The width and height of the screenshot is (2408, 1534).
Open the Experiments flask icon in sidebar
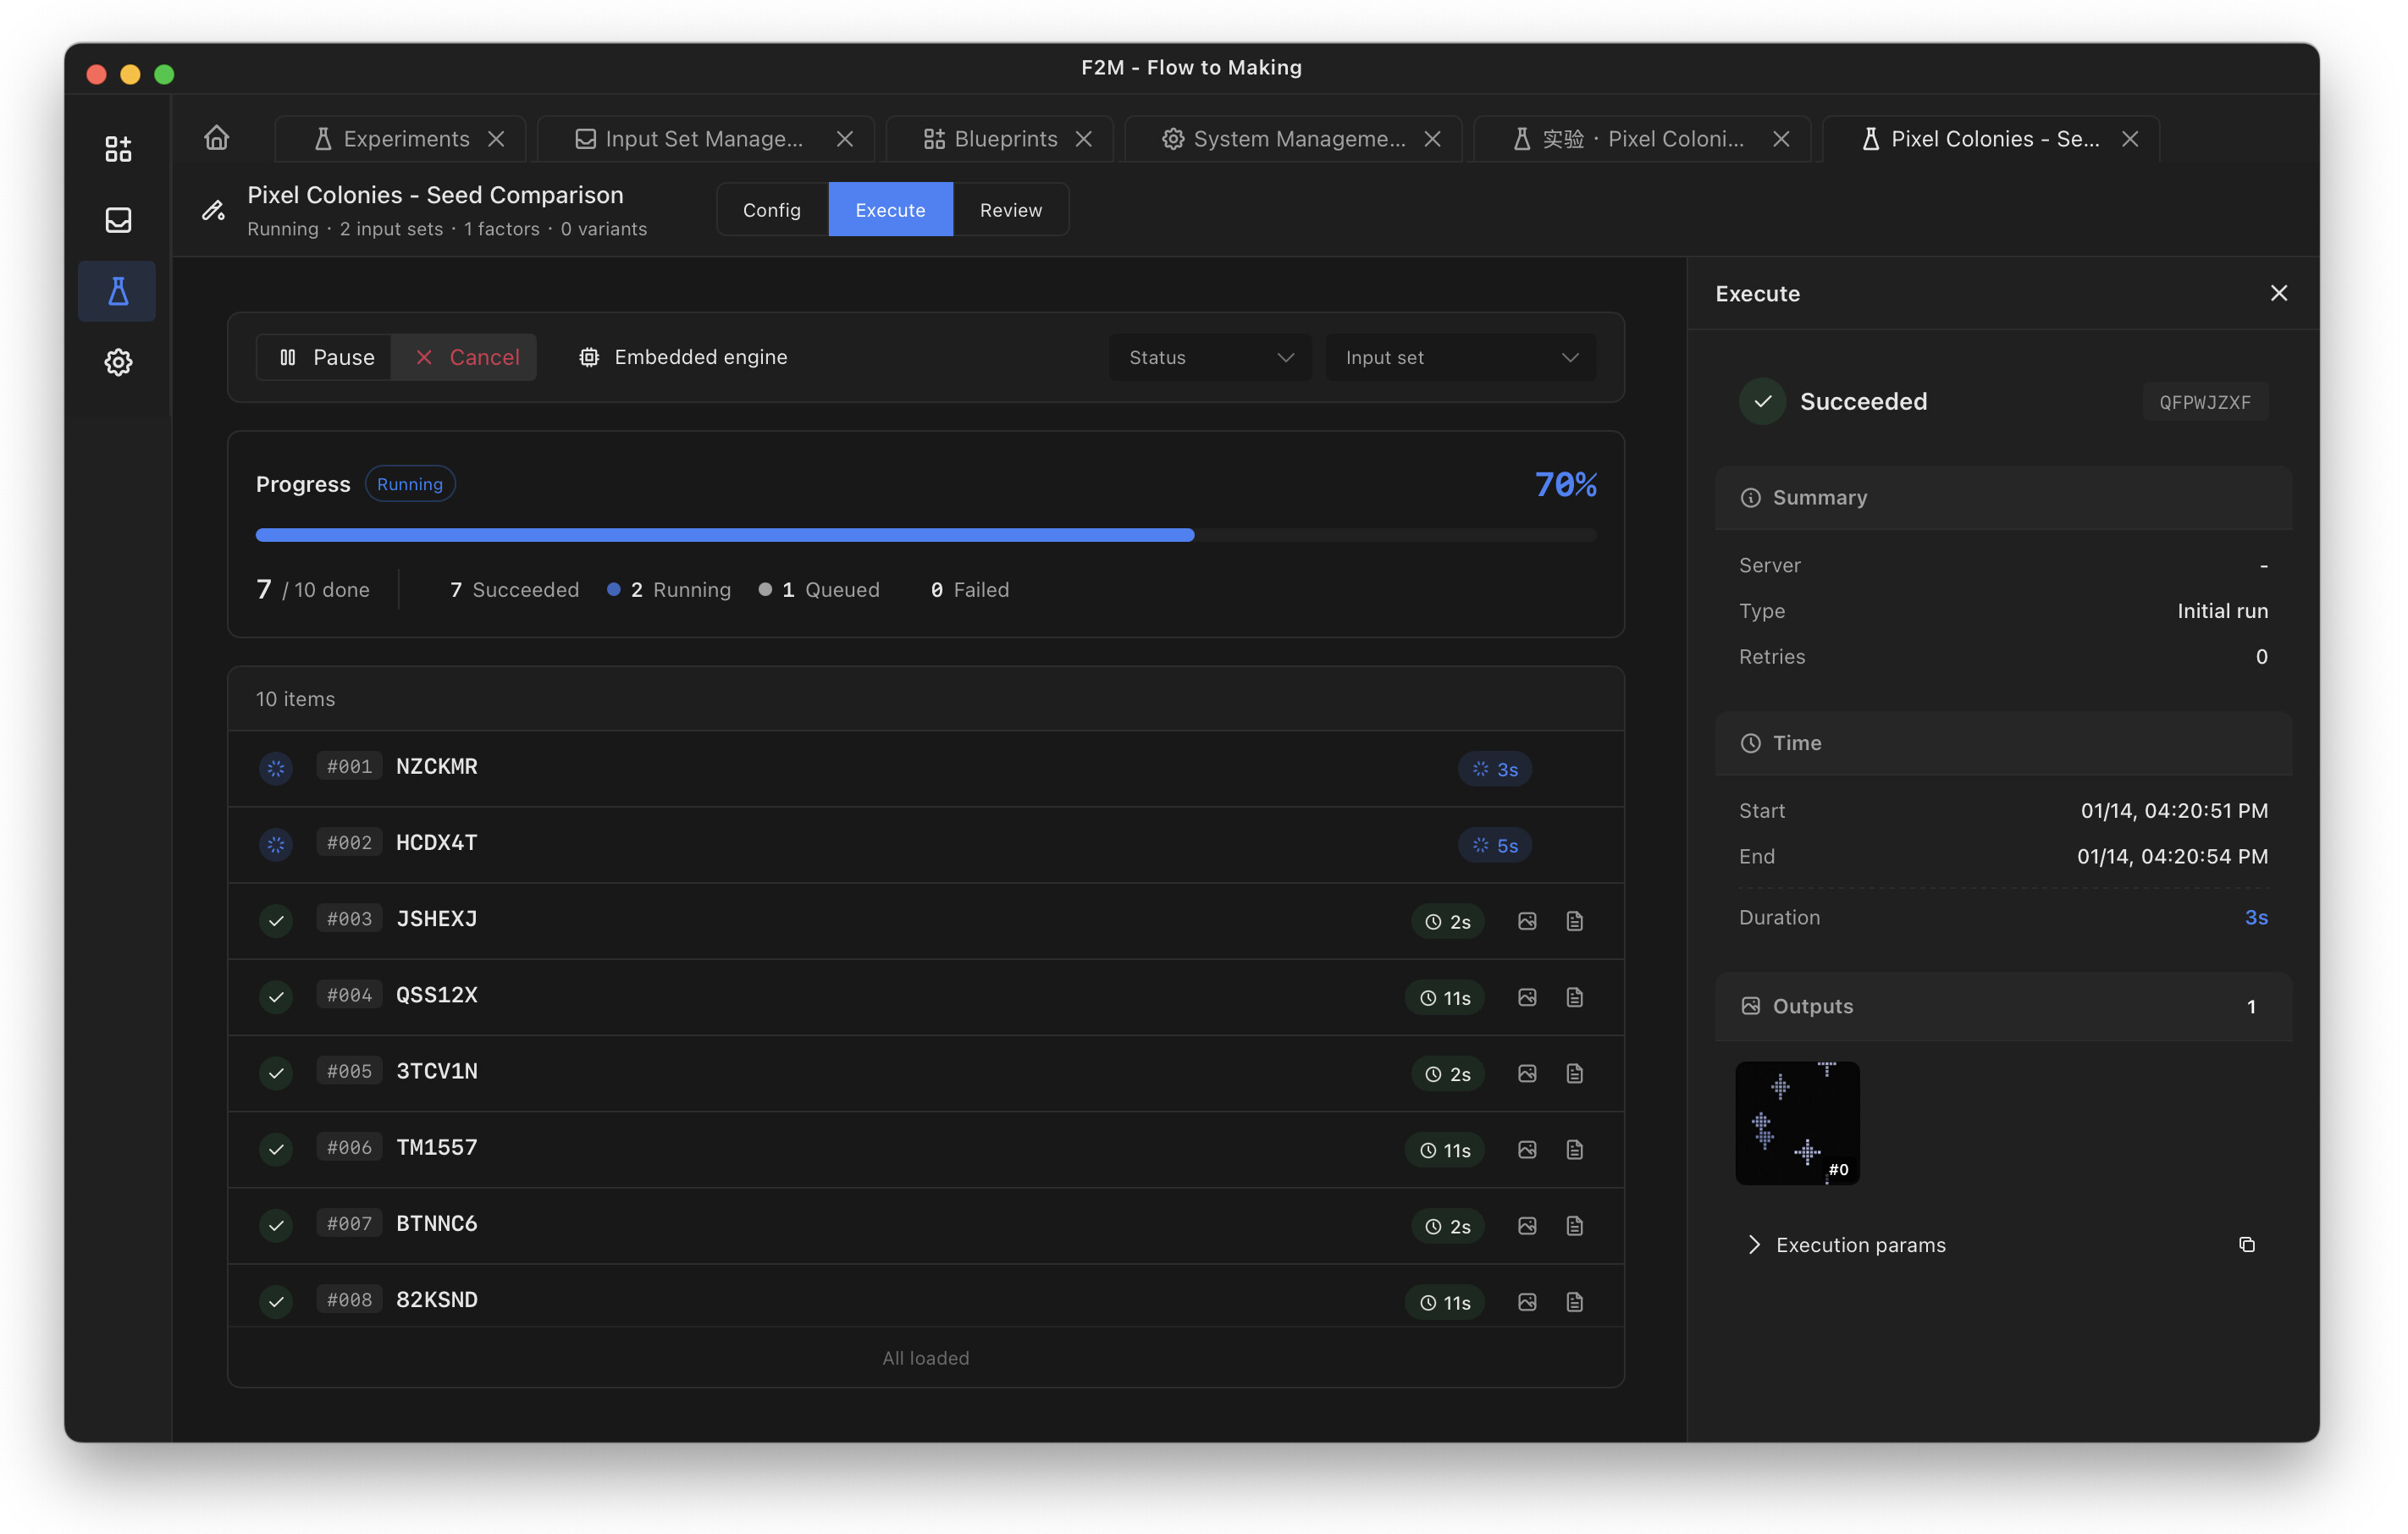[x=117, y=291]
